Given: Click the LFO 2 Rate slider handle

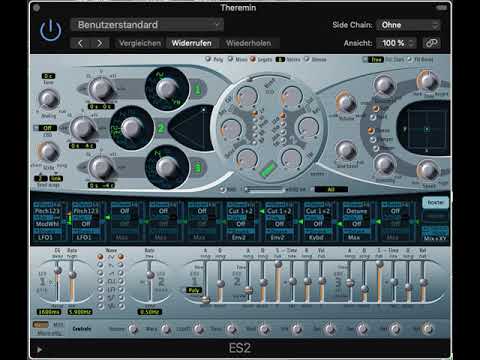Looking at the screenshot, I should pos(150,275).
